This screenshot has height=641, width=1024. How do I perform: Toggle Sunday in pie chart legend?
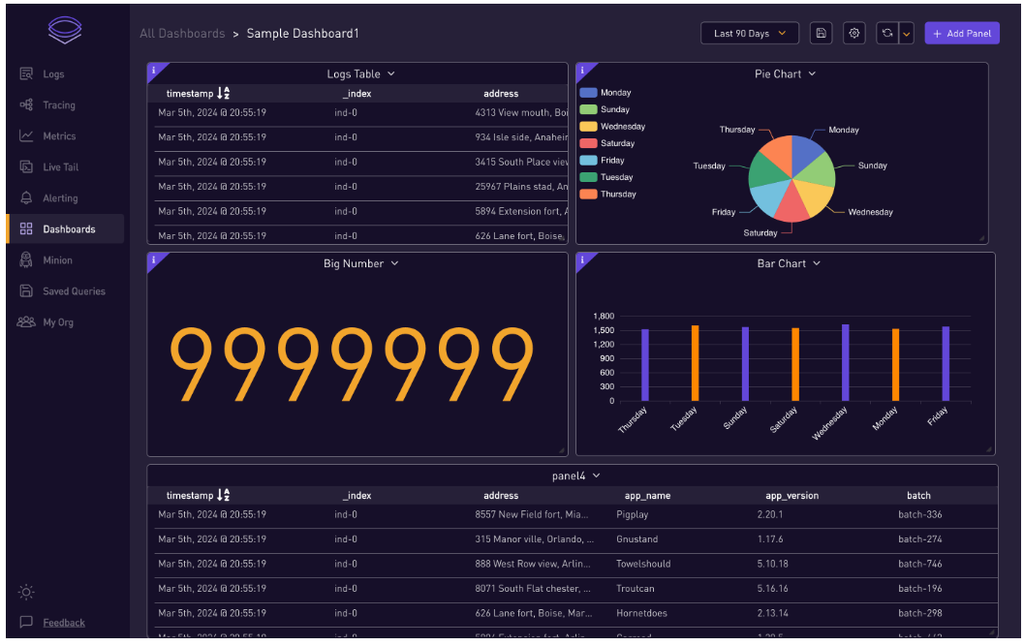605,110
